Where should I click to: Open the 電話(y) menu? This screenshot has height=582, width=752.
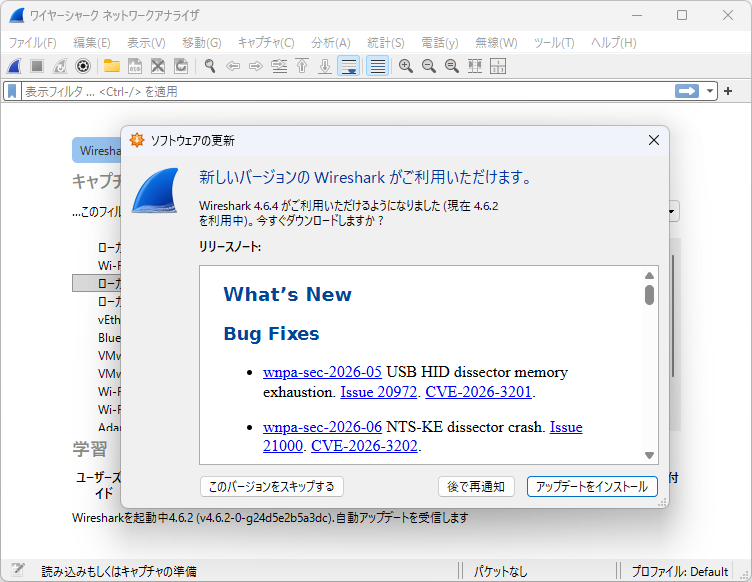point(440,43)
